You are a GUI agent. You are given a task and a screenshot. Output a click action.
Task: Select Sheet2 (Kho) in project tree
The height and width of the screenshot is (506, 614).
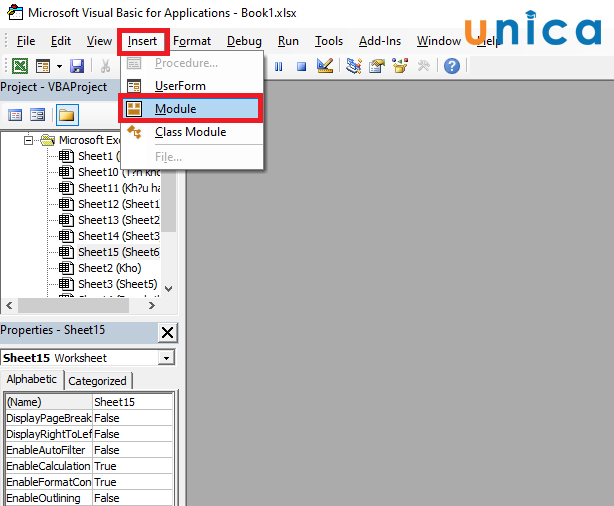[x=110, y=268]
